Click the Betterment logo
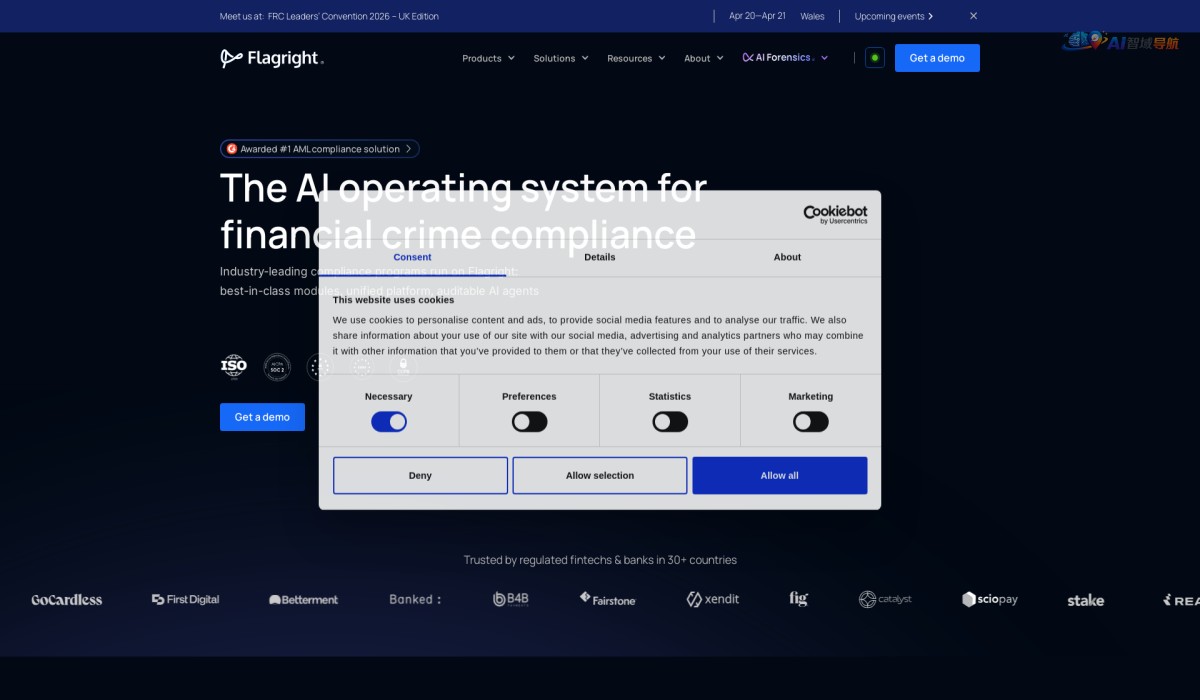This screenshot has height=700, width=1200. [304, 600]
